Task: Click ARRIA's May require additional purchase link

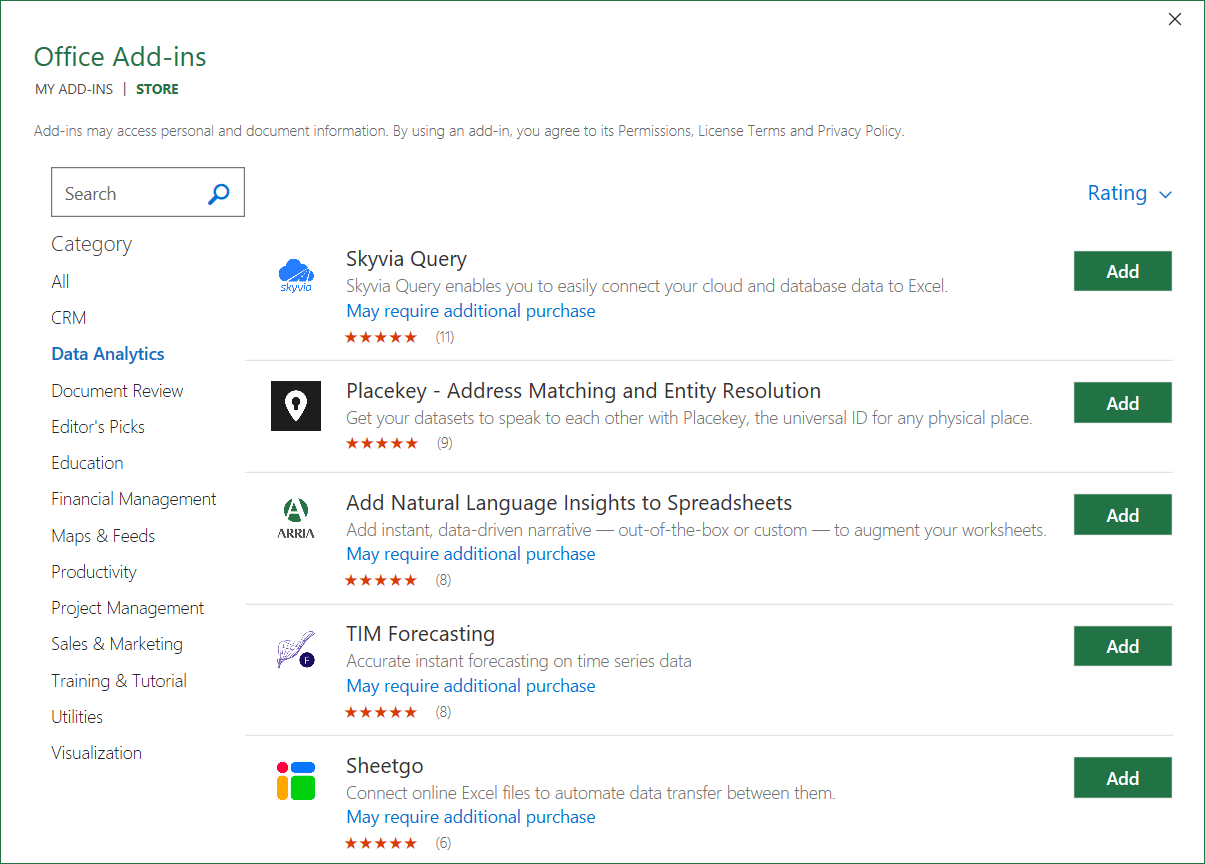Action: pyautogui.click(x=471, y=554)
